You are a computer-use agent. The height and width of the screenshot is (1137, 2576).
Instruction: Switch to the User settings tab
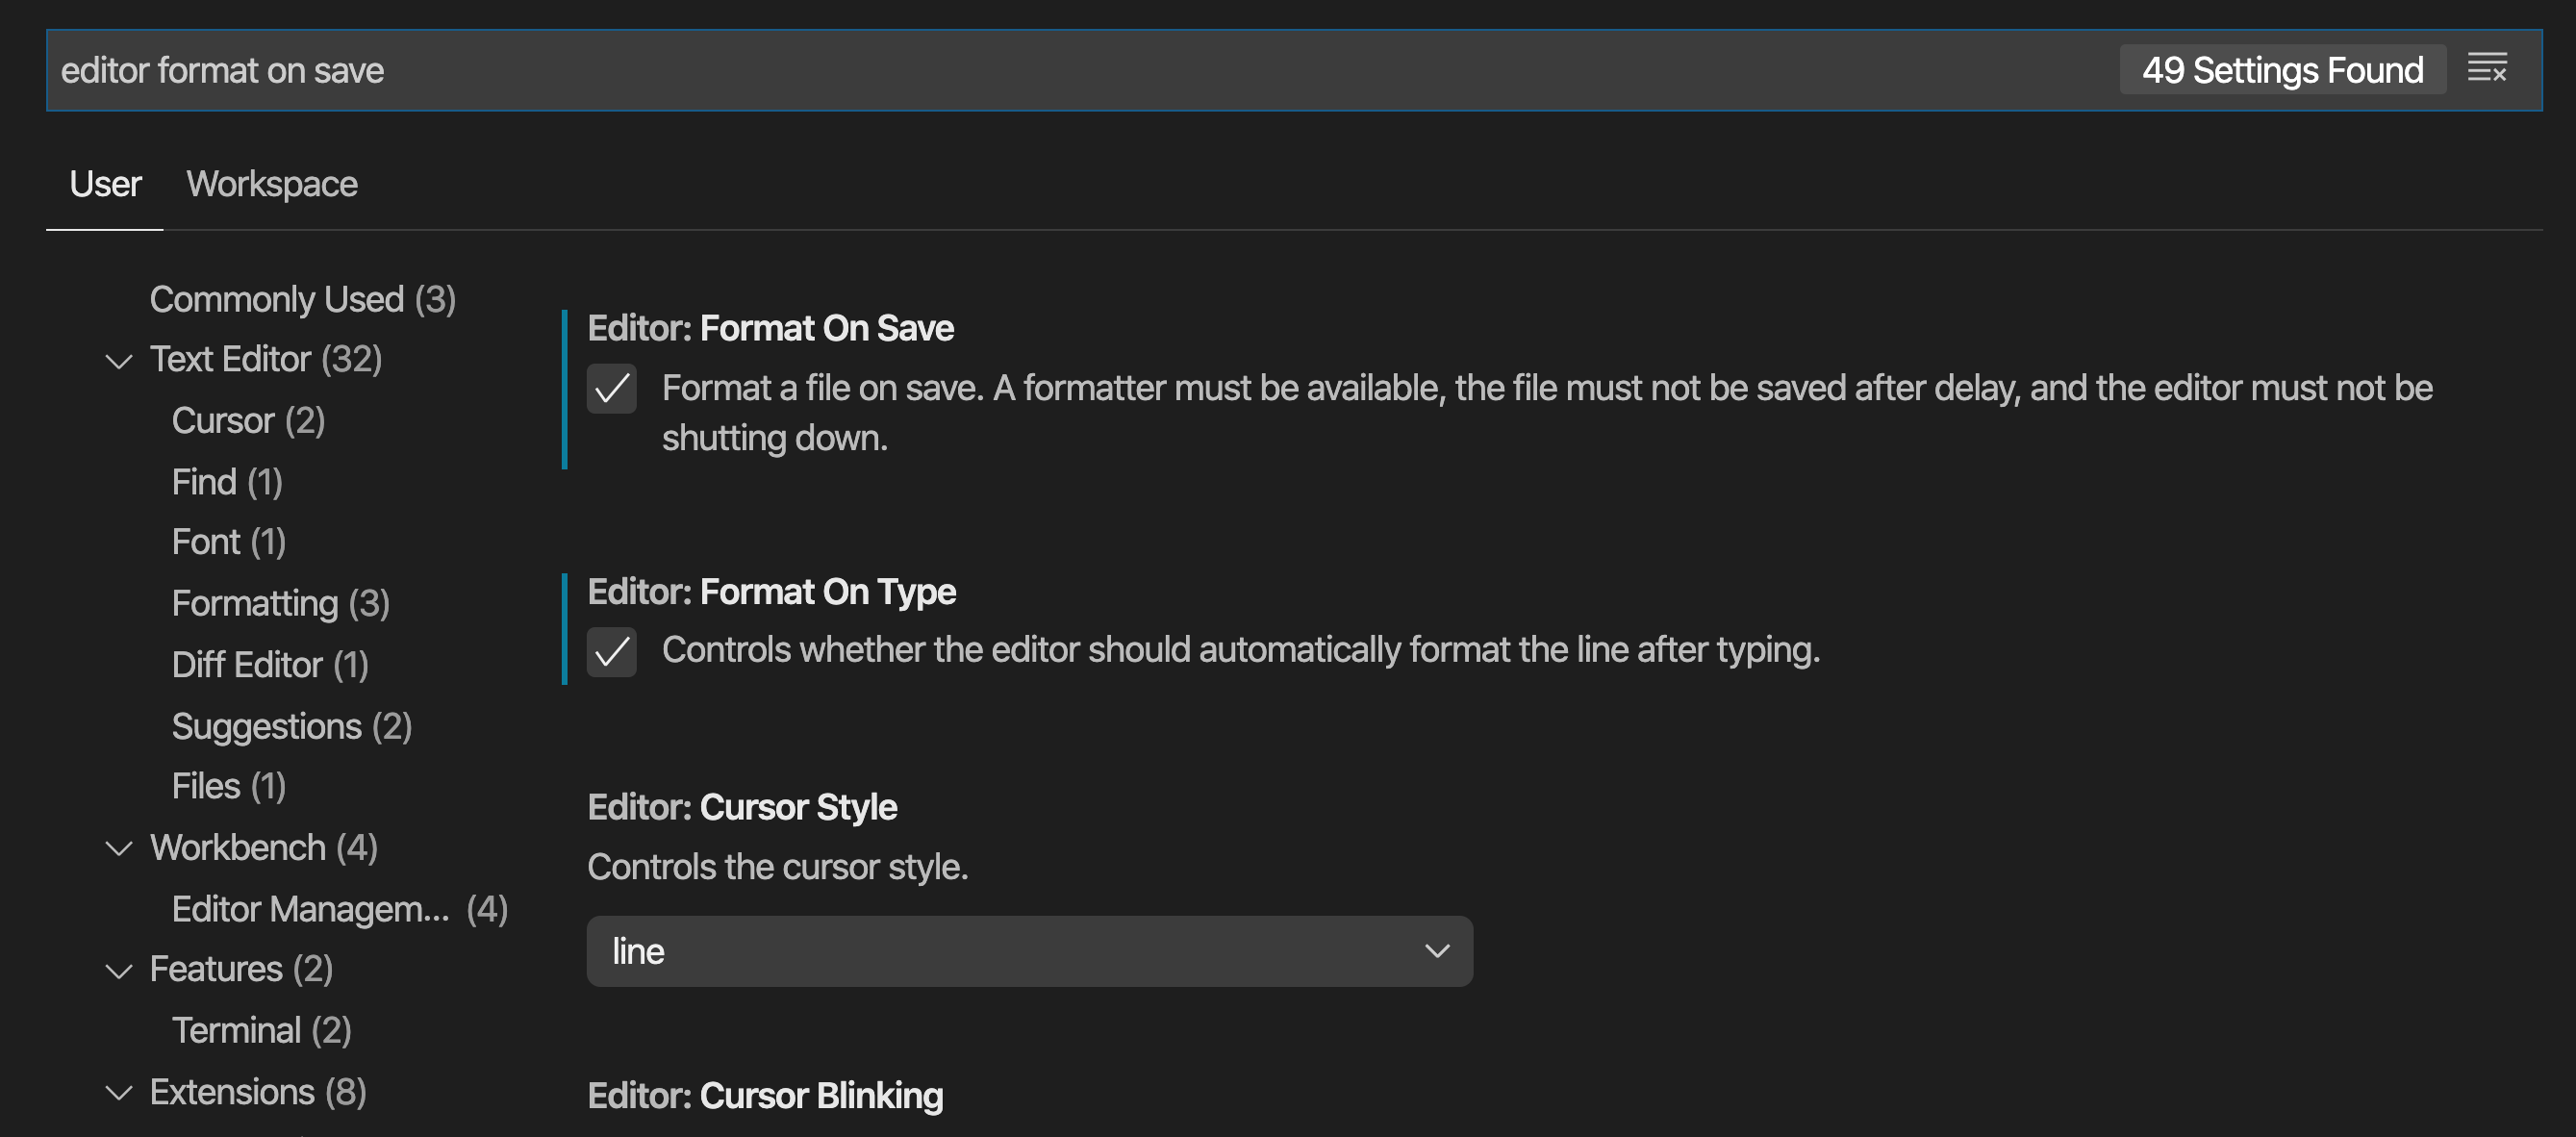point(105,184)
